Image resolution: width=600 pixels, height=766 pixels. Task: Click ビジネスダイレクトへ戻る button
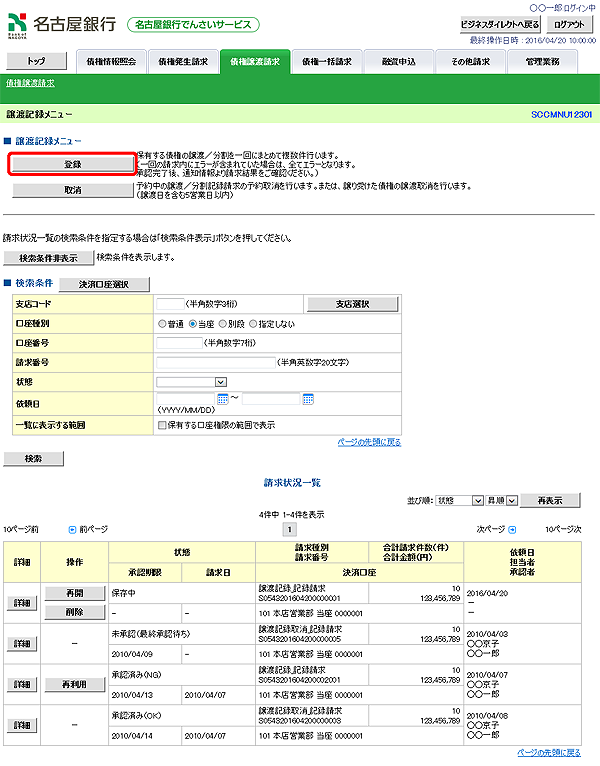click(x=500, y=24)
